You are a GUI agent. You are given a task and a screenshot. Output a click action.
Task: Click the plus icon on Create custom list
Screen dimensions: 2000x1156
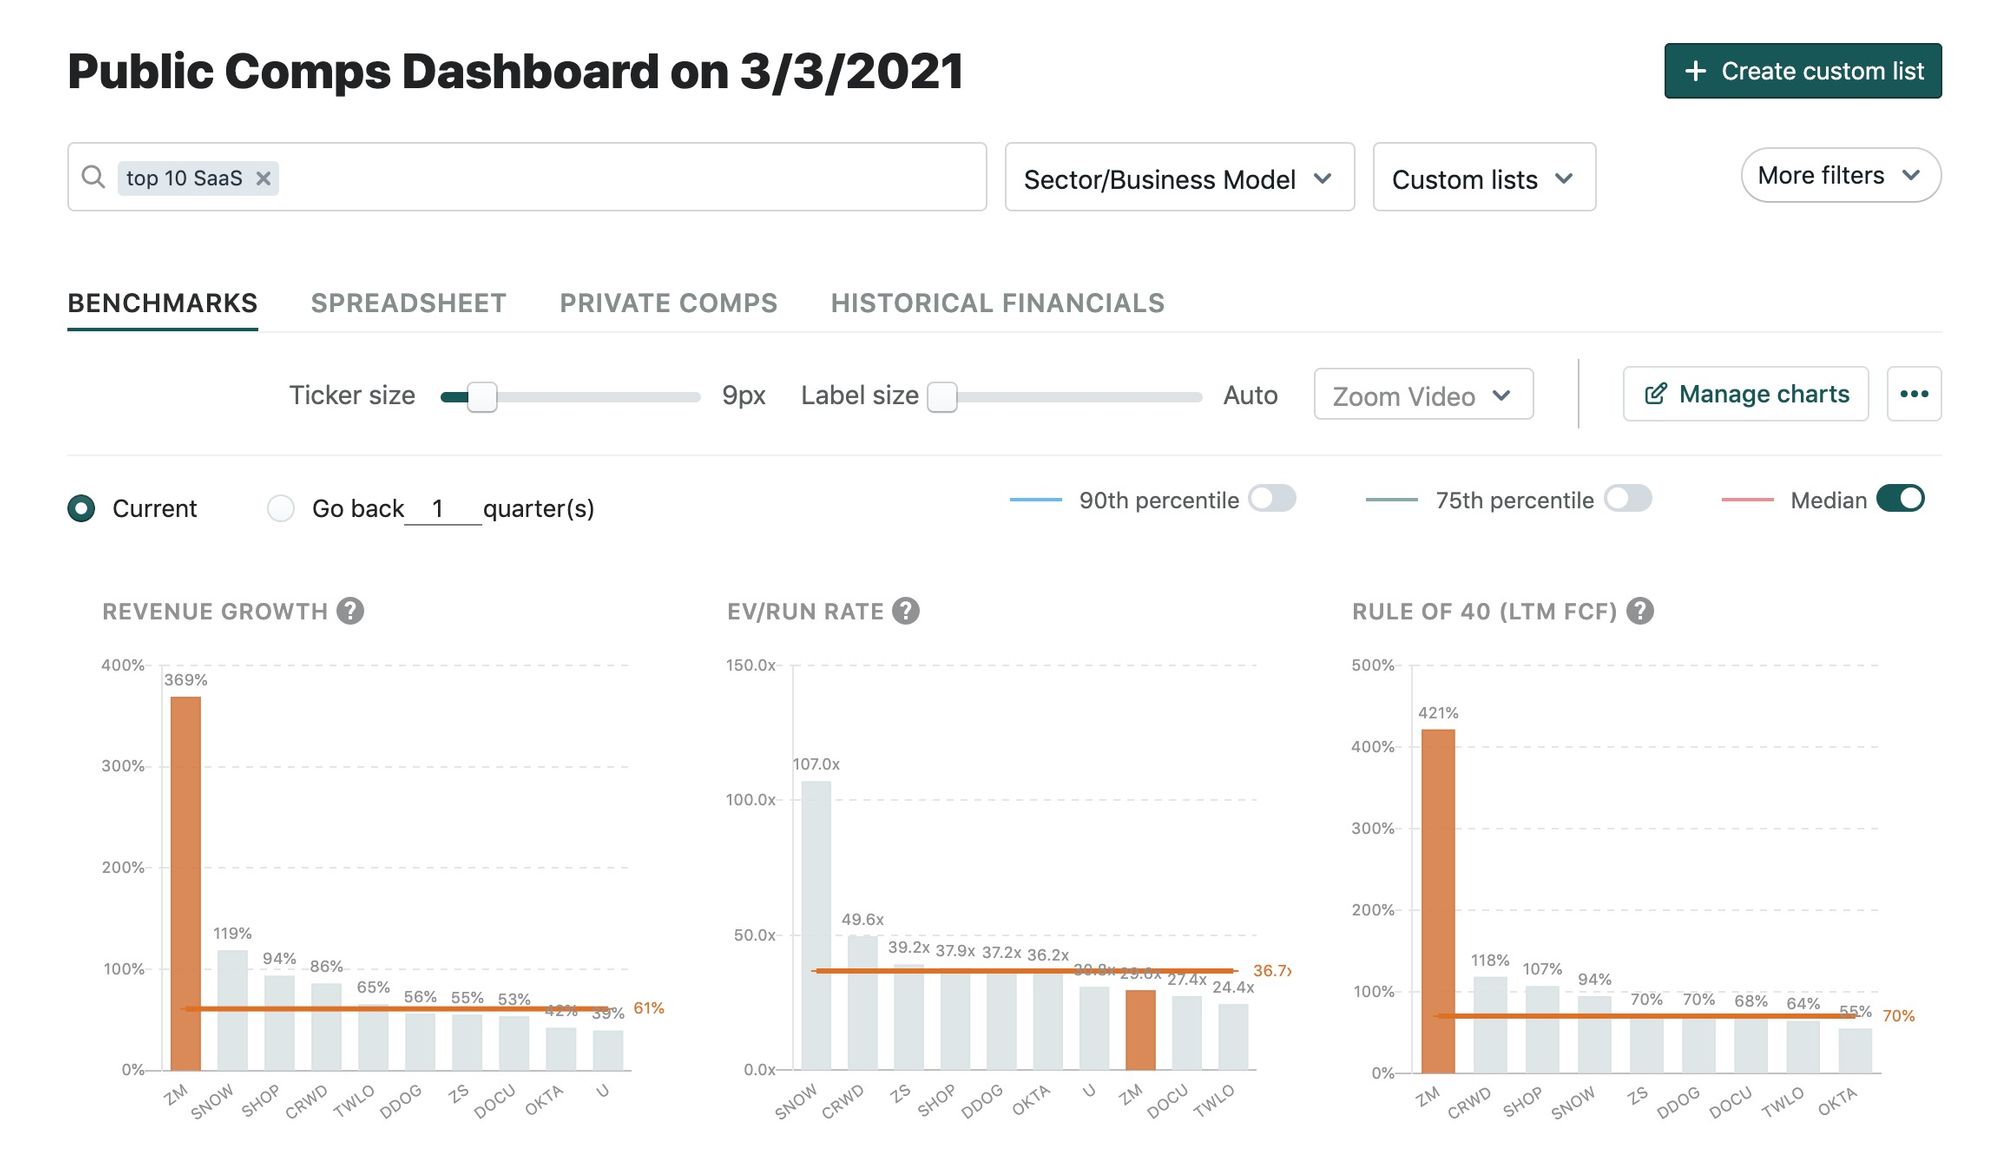click(1695, 71)
